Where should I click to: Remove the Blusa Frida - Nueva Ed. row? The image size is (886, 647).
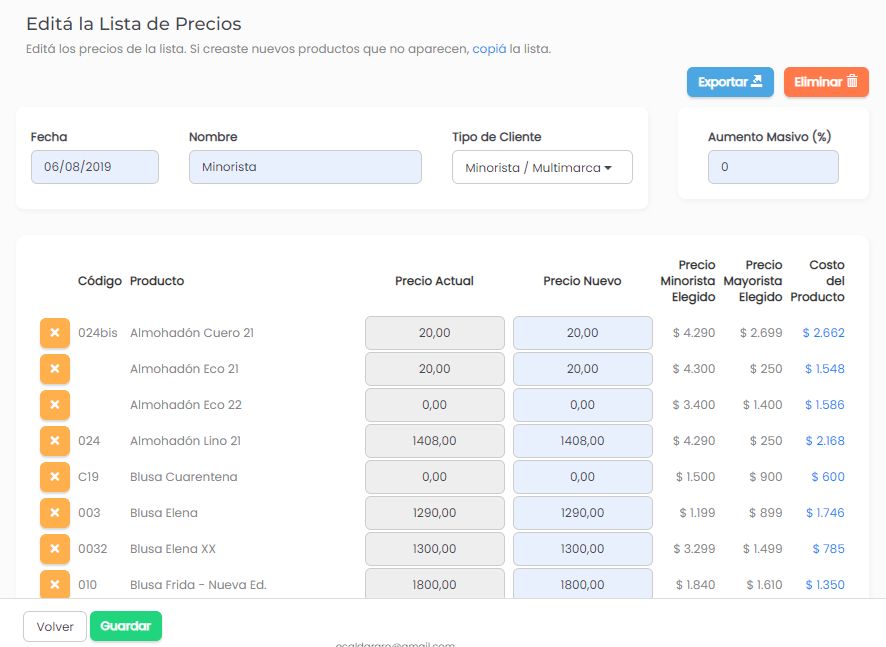[55, 584]
